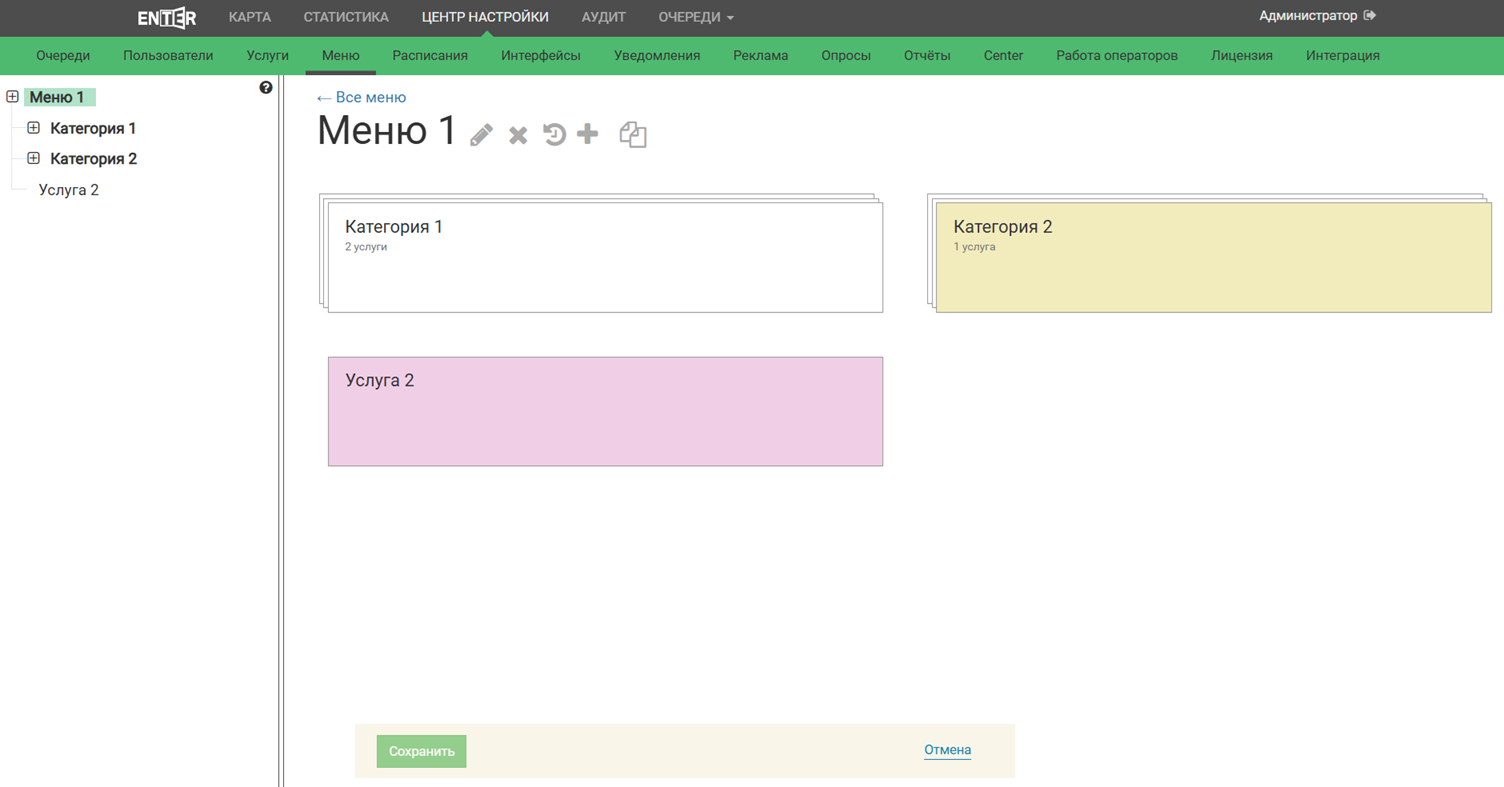Select the pink Услуга 2 card
Screen dimensions: 1504x787
click(605, 411)
